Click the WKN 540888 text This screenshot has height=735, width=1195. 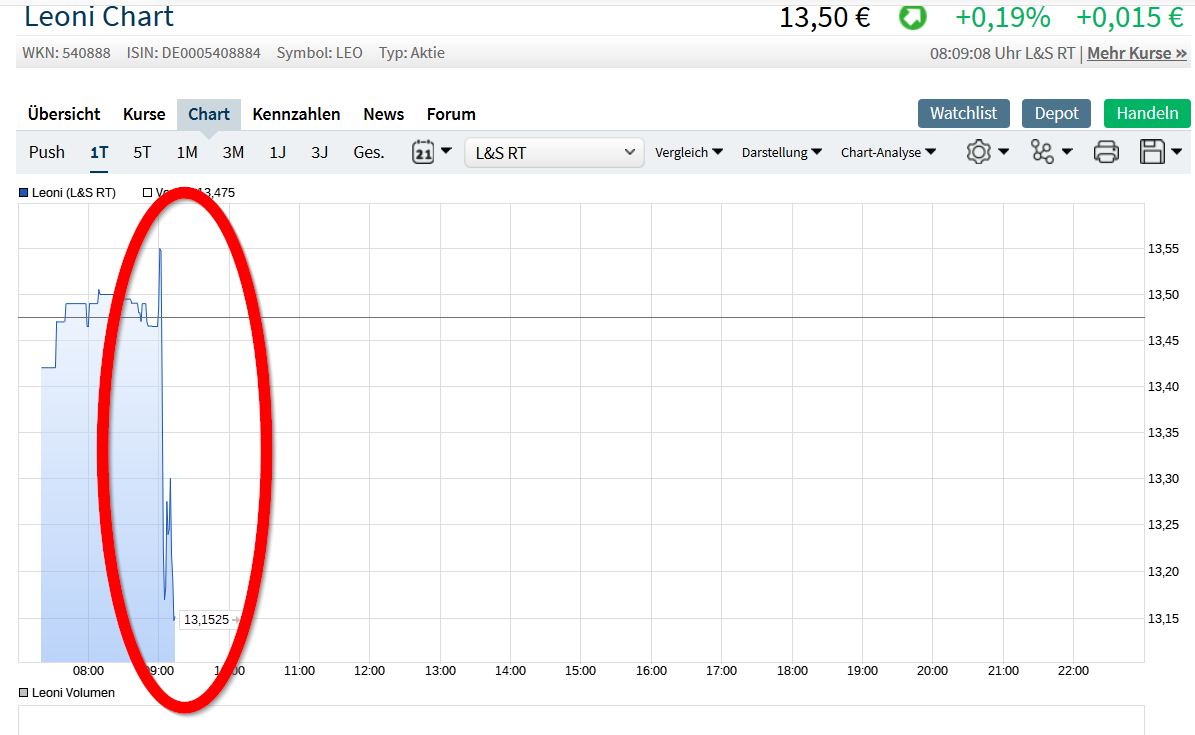pos(66,53)
